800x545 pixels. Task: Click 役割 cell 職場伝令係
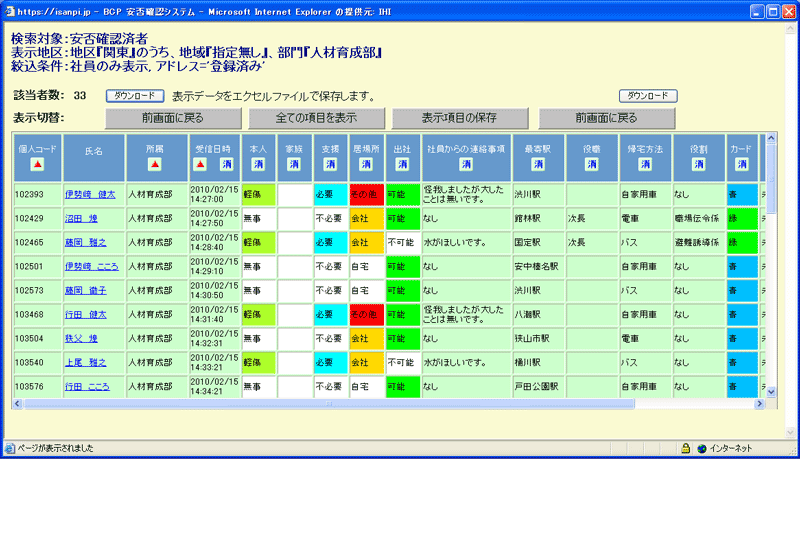[699, 218]
